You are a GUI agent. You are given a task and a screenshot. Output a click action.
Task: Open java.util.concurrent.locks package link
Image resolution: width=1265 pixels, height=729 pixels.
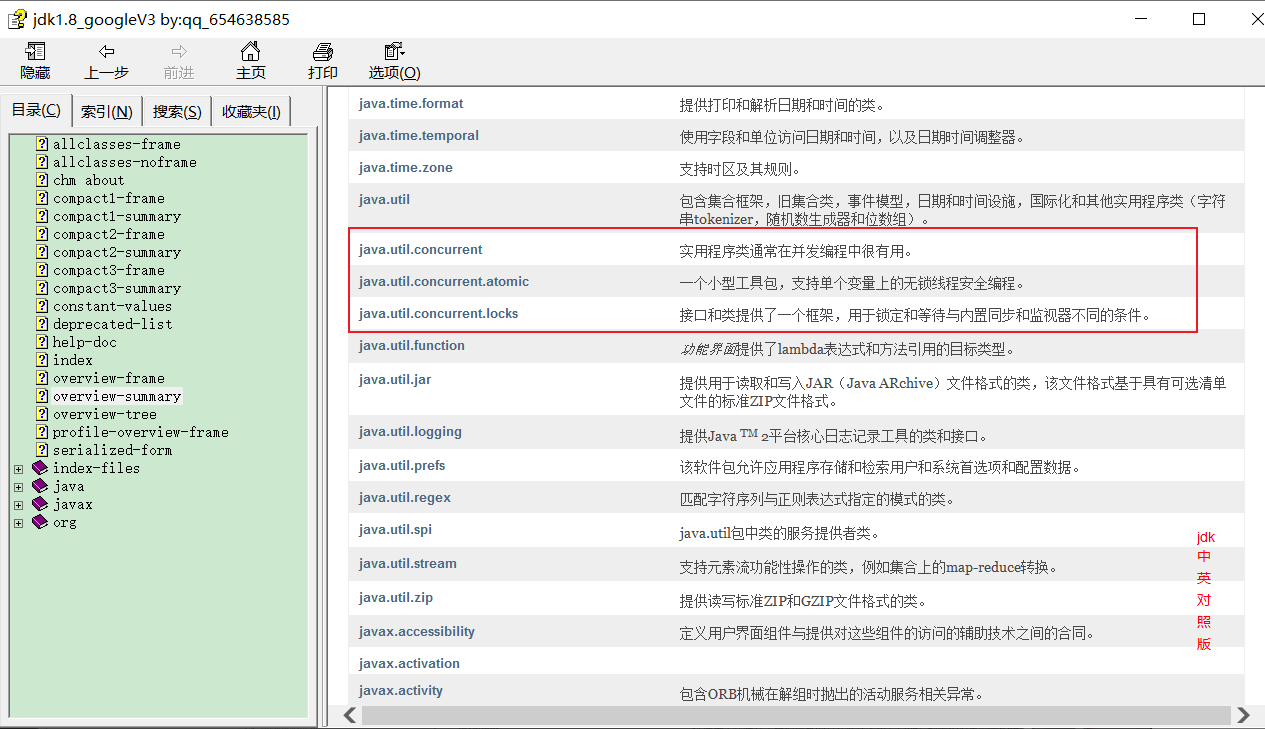(x=439, y=313)
